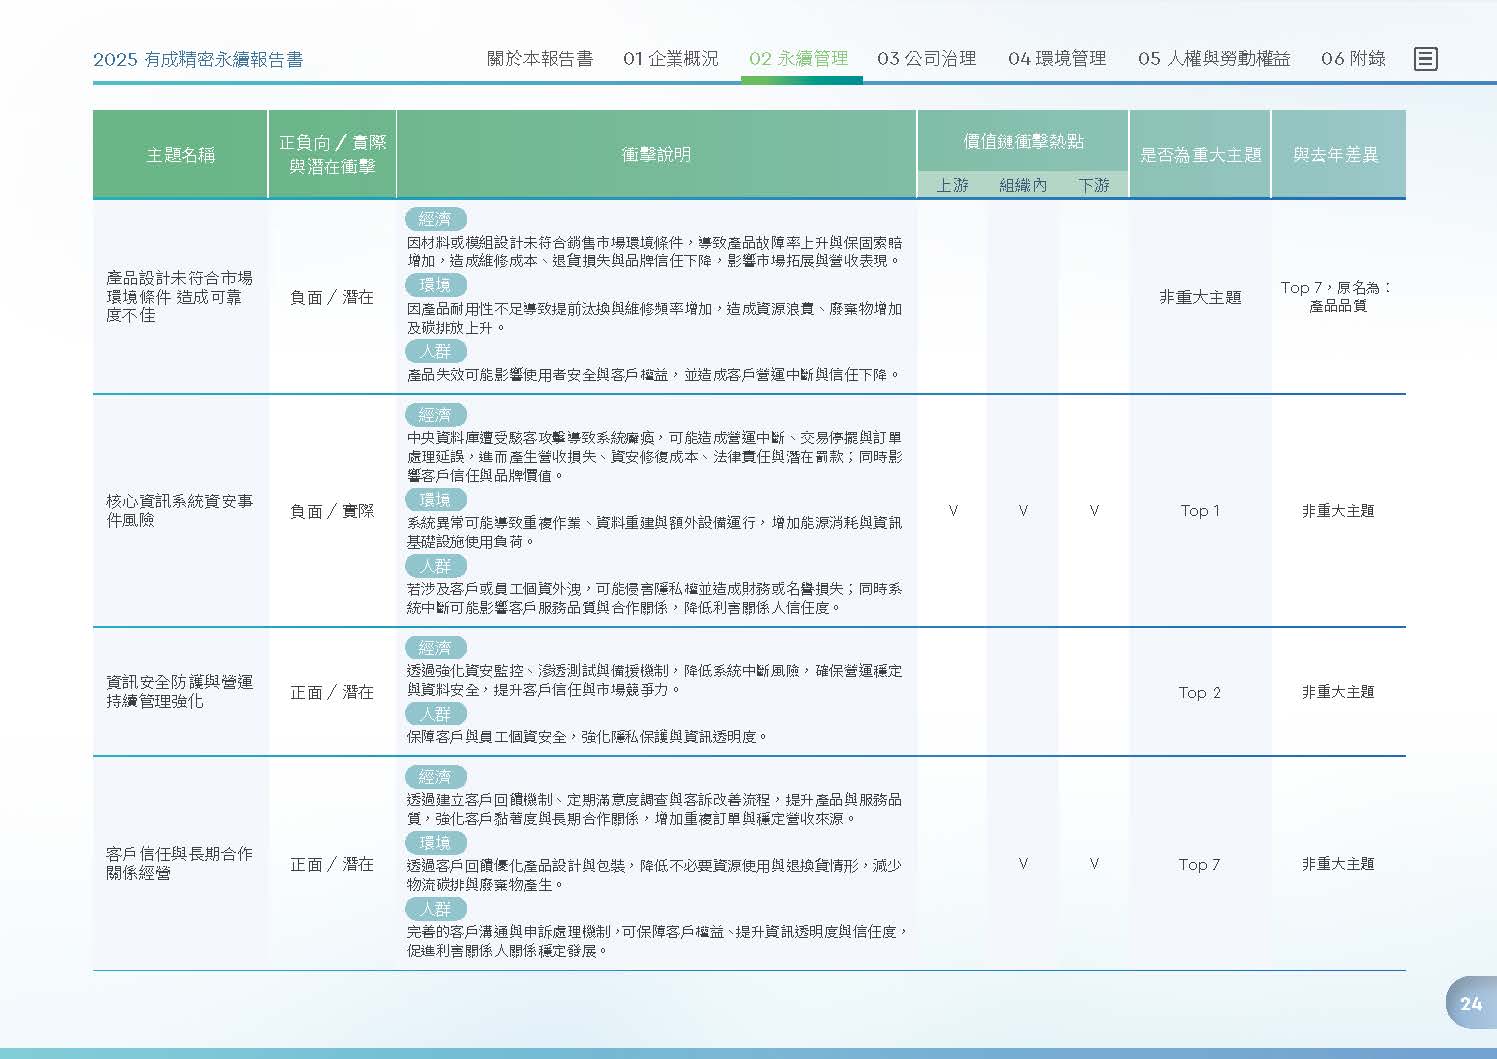Click the 下游 V mark in 客戶信任 row
1497x1059 pixels.
[x=1094, y=864]
